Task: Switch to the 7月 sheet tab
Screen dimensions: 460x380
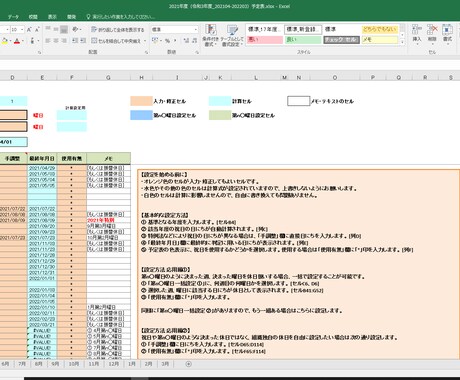Action: pyautogui.click(x=22, y=364)
